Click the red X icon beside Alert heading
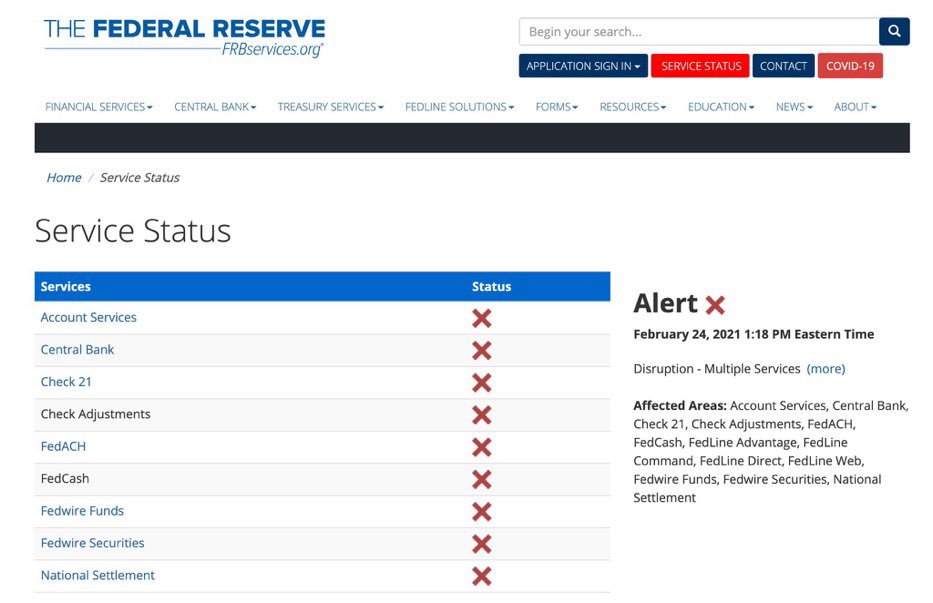 click(715, 305)
